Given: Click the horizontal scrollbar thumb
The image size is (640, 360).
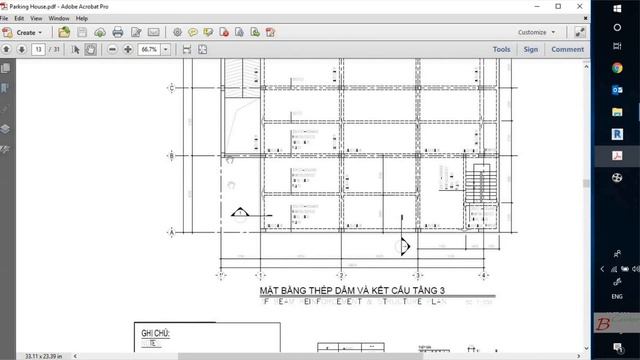Looking at the screenshot, I should (300, 356).
